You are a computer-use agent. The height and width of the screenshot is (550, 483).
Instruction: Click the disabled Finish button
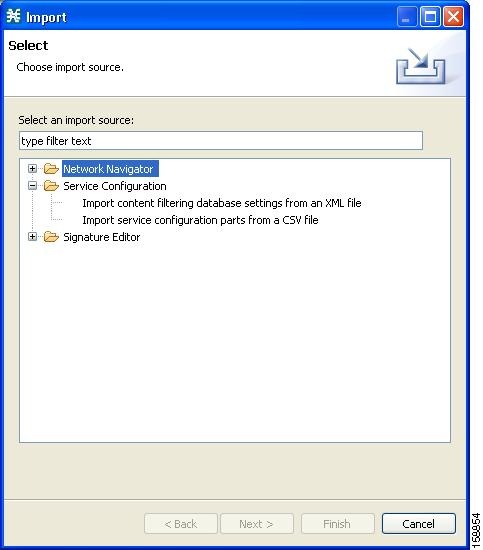coord(338,524)
